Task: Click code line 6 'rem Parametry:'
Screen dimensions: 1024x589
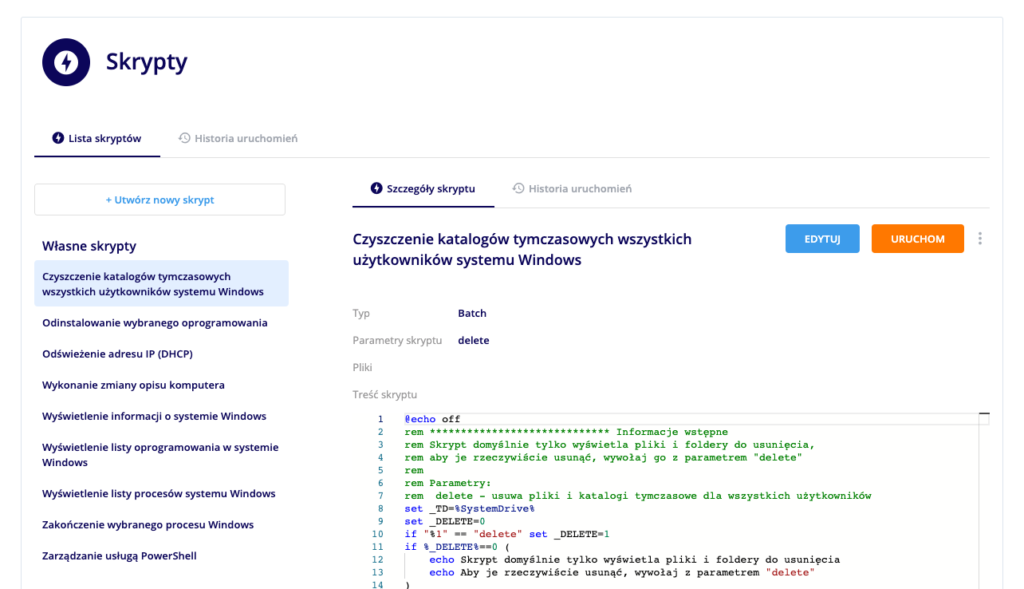Action: pyautogui.click(x=447, y=483)
